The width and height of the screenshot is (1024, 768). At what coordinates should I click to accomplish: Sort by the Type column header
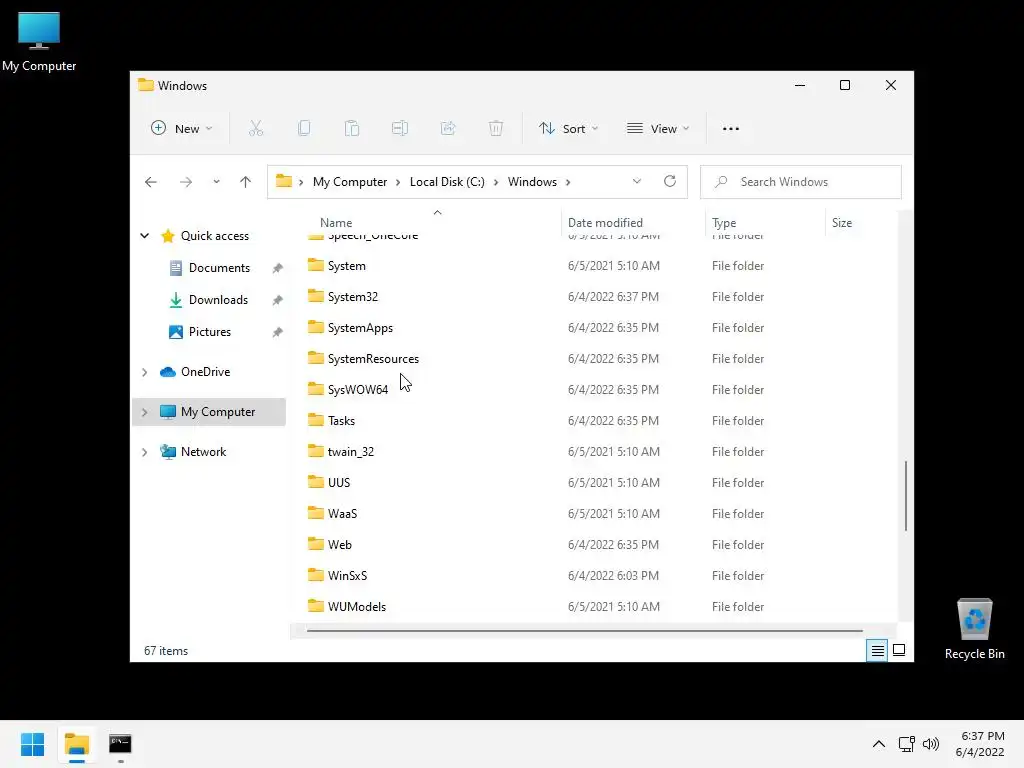724,223
